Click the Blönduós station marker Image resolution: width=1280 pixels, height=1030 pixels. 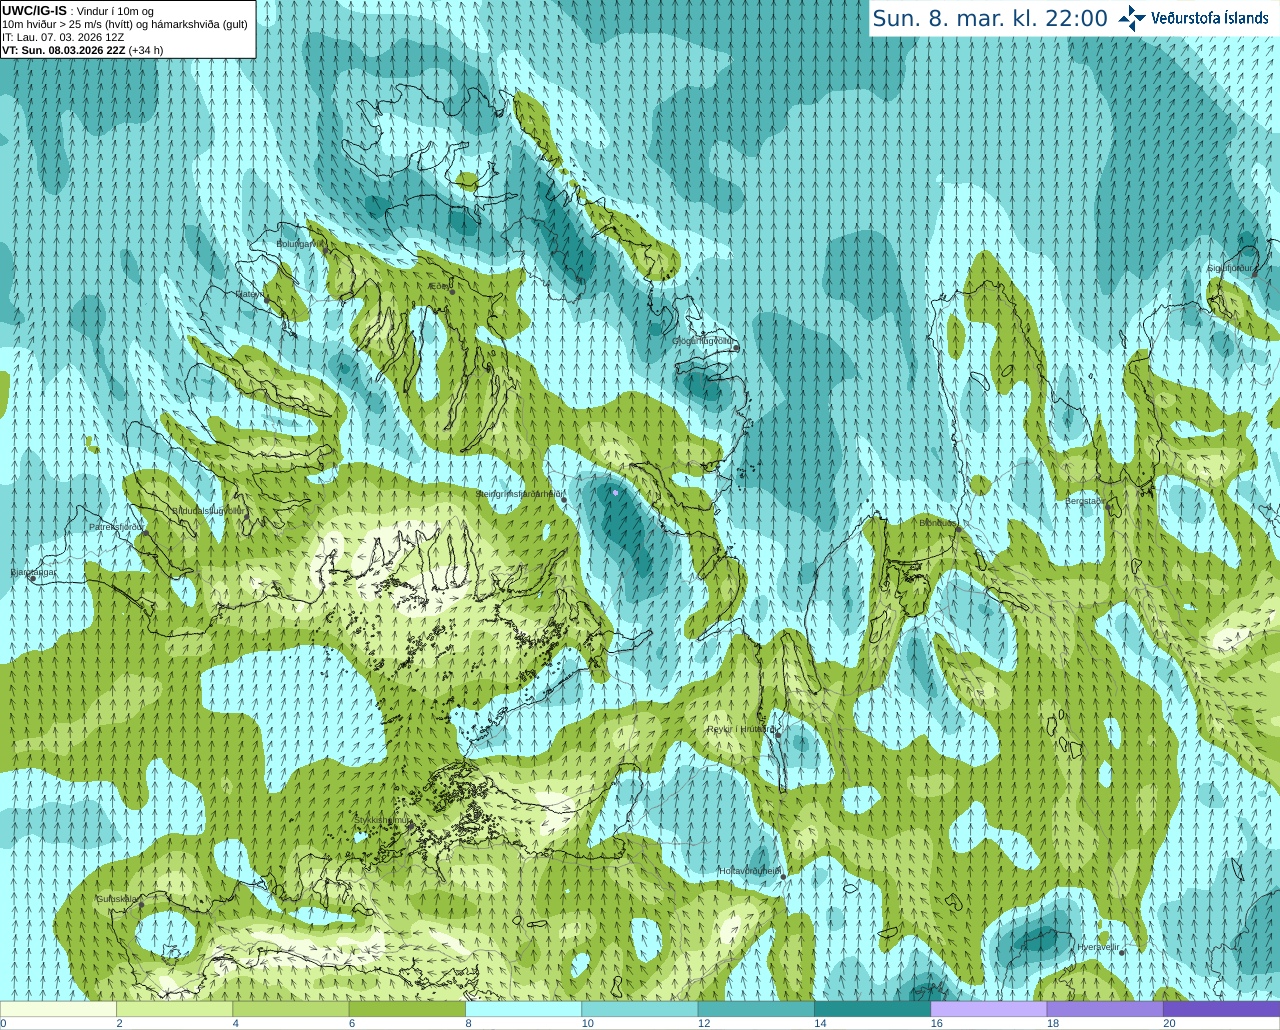coord(957,529)
